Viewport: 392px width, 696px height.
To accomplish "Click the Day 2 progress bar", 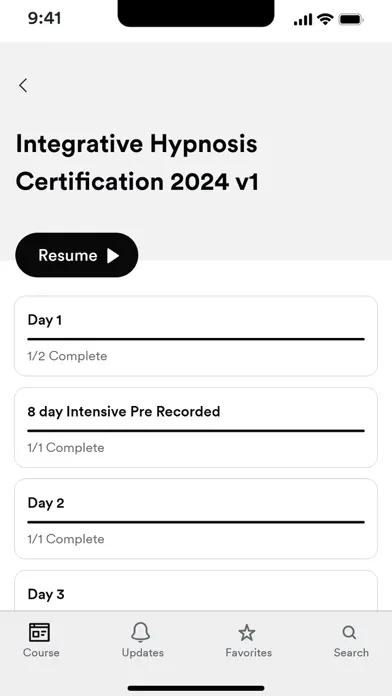I will [x=196, y=522].
